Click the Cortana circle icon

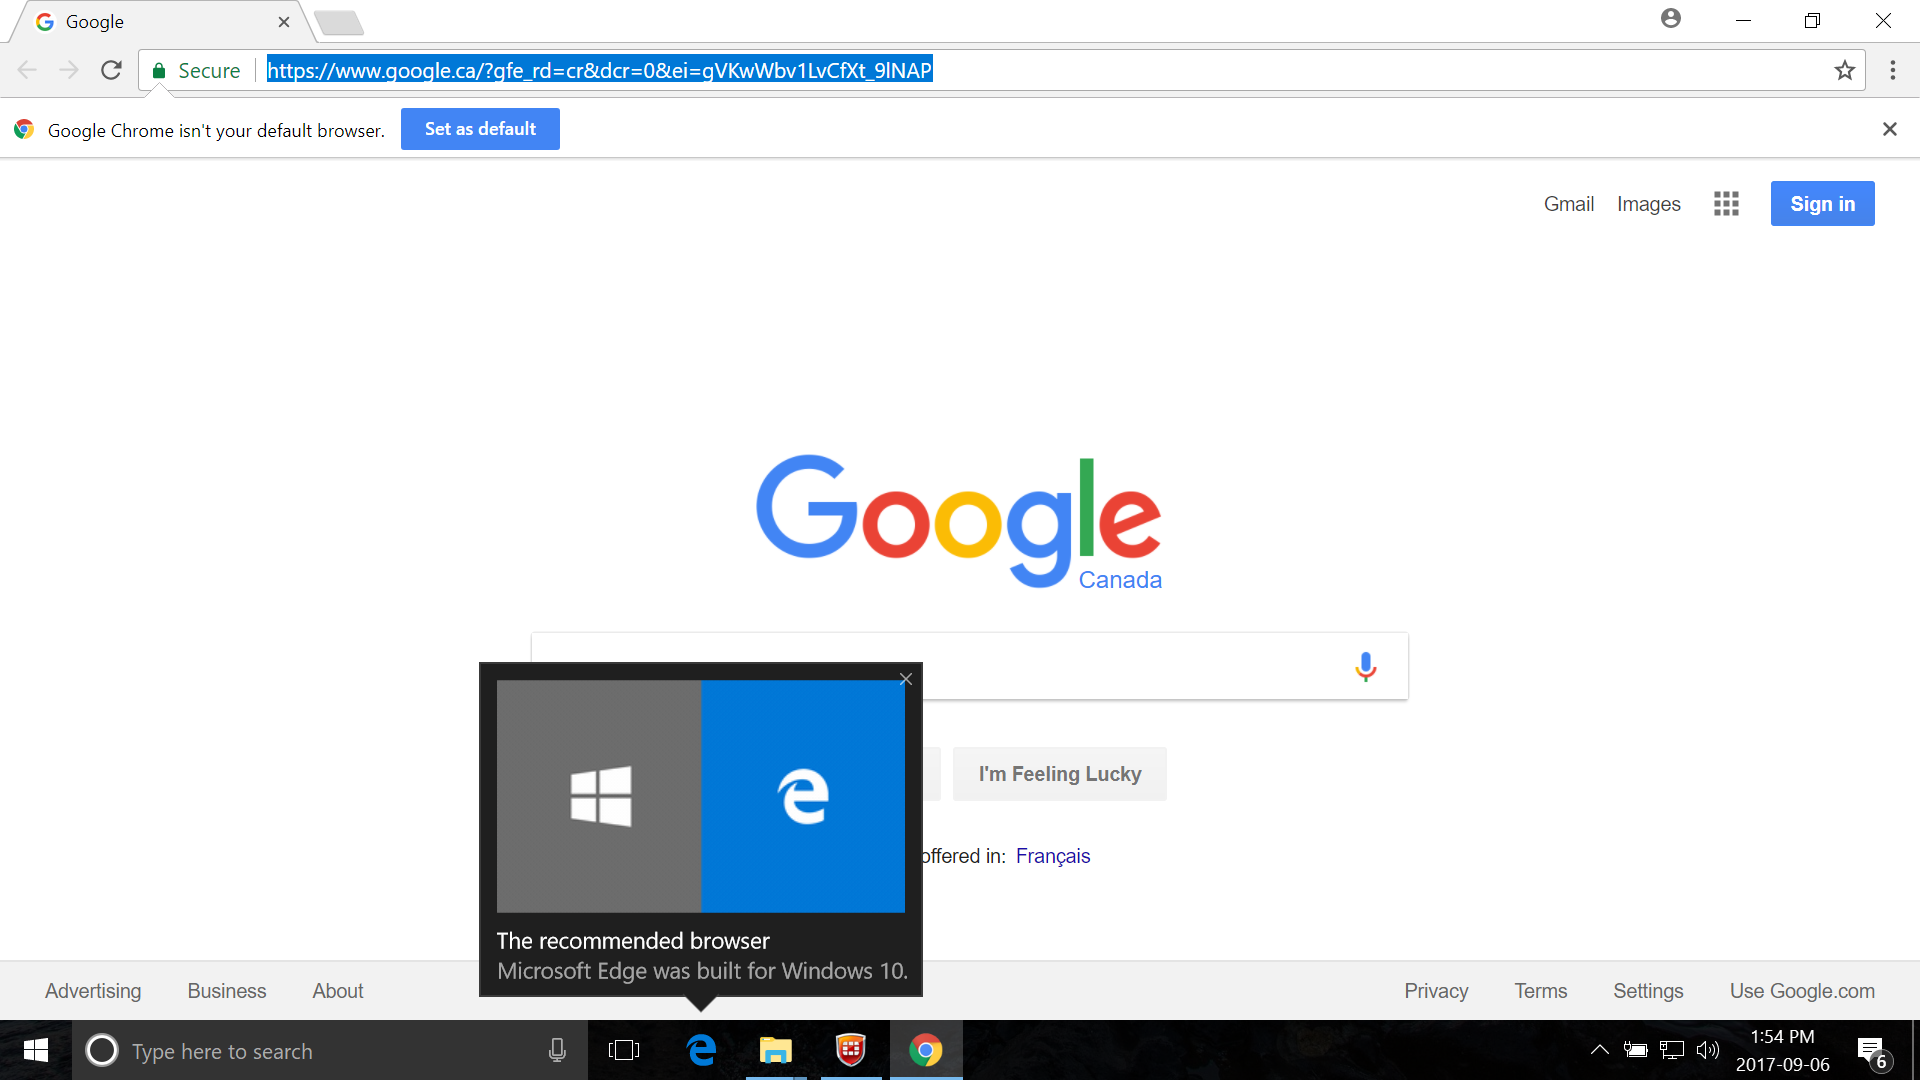click(x=102, y=1050)
